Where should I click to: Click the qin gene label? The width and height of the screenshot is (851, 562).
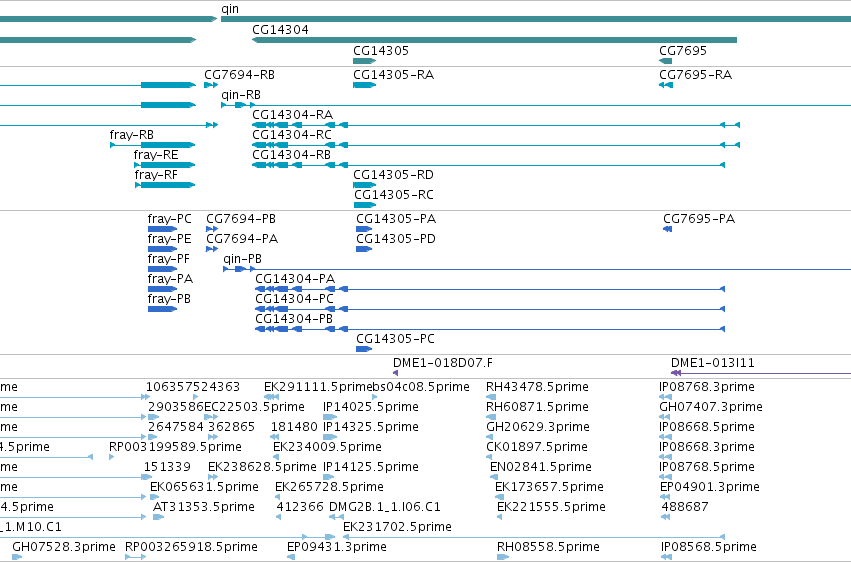[230, 9]
